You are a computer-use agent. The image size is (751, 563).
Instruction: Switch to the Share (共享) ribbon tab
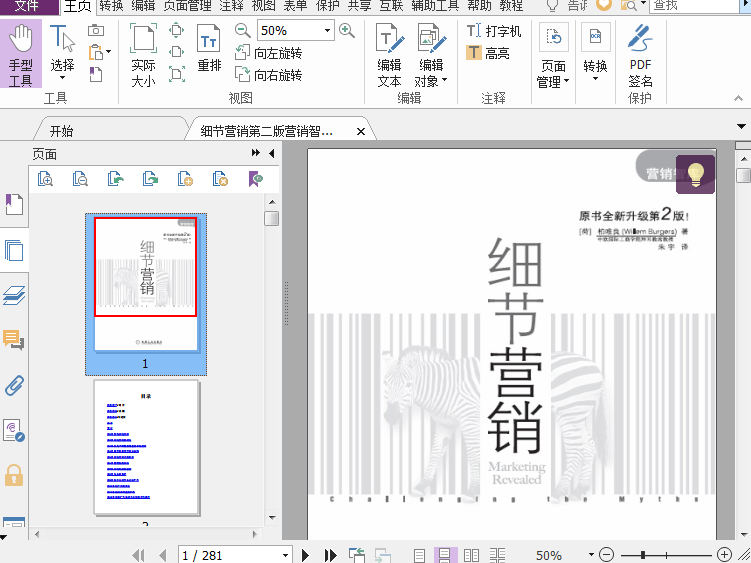[x=359, y=6]
